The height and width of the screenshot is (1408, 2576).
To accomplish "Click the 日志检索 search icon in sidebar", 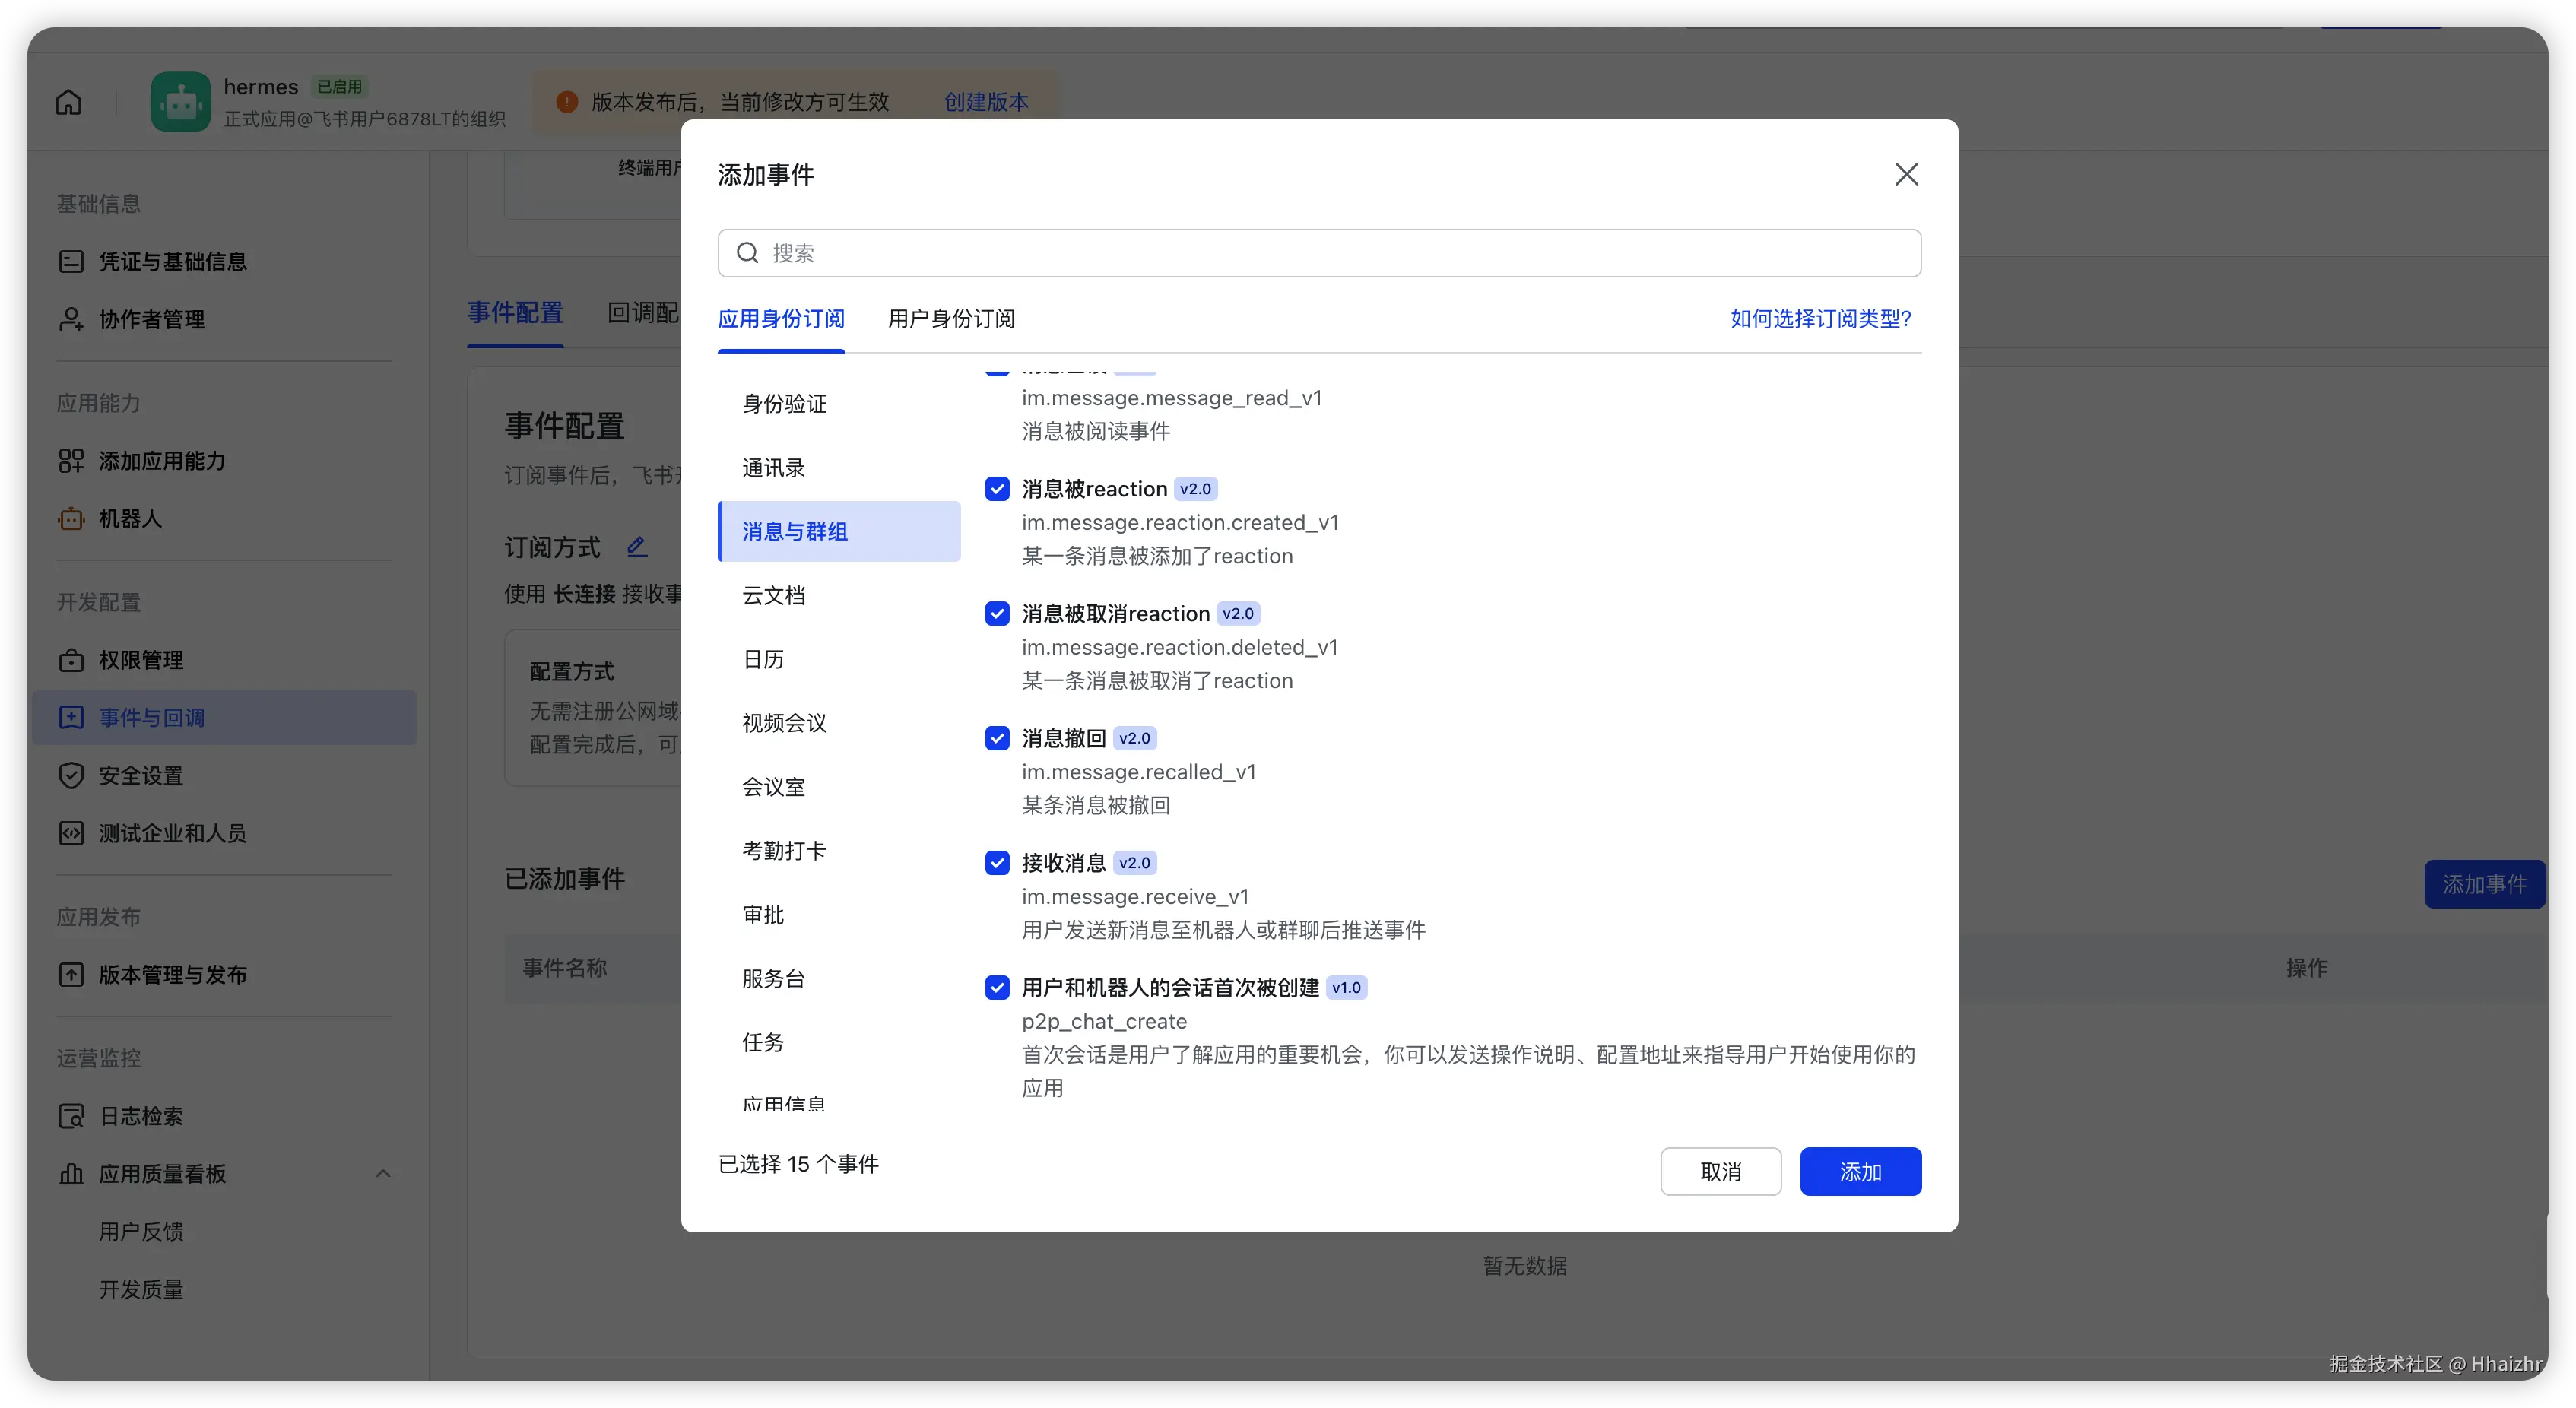I will pos(71,1116).
